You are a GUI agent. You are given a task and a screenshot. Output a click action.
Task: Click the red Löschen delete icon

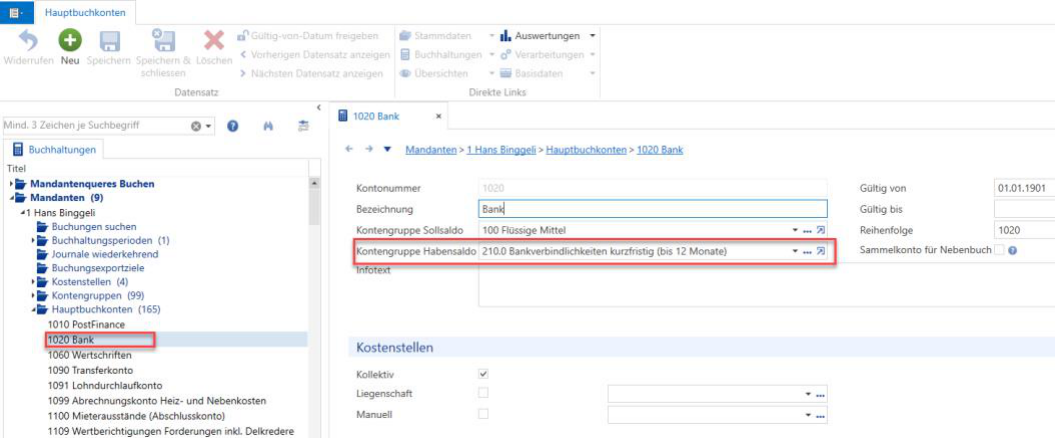214,41
